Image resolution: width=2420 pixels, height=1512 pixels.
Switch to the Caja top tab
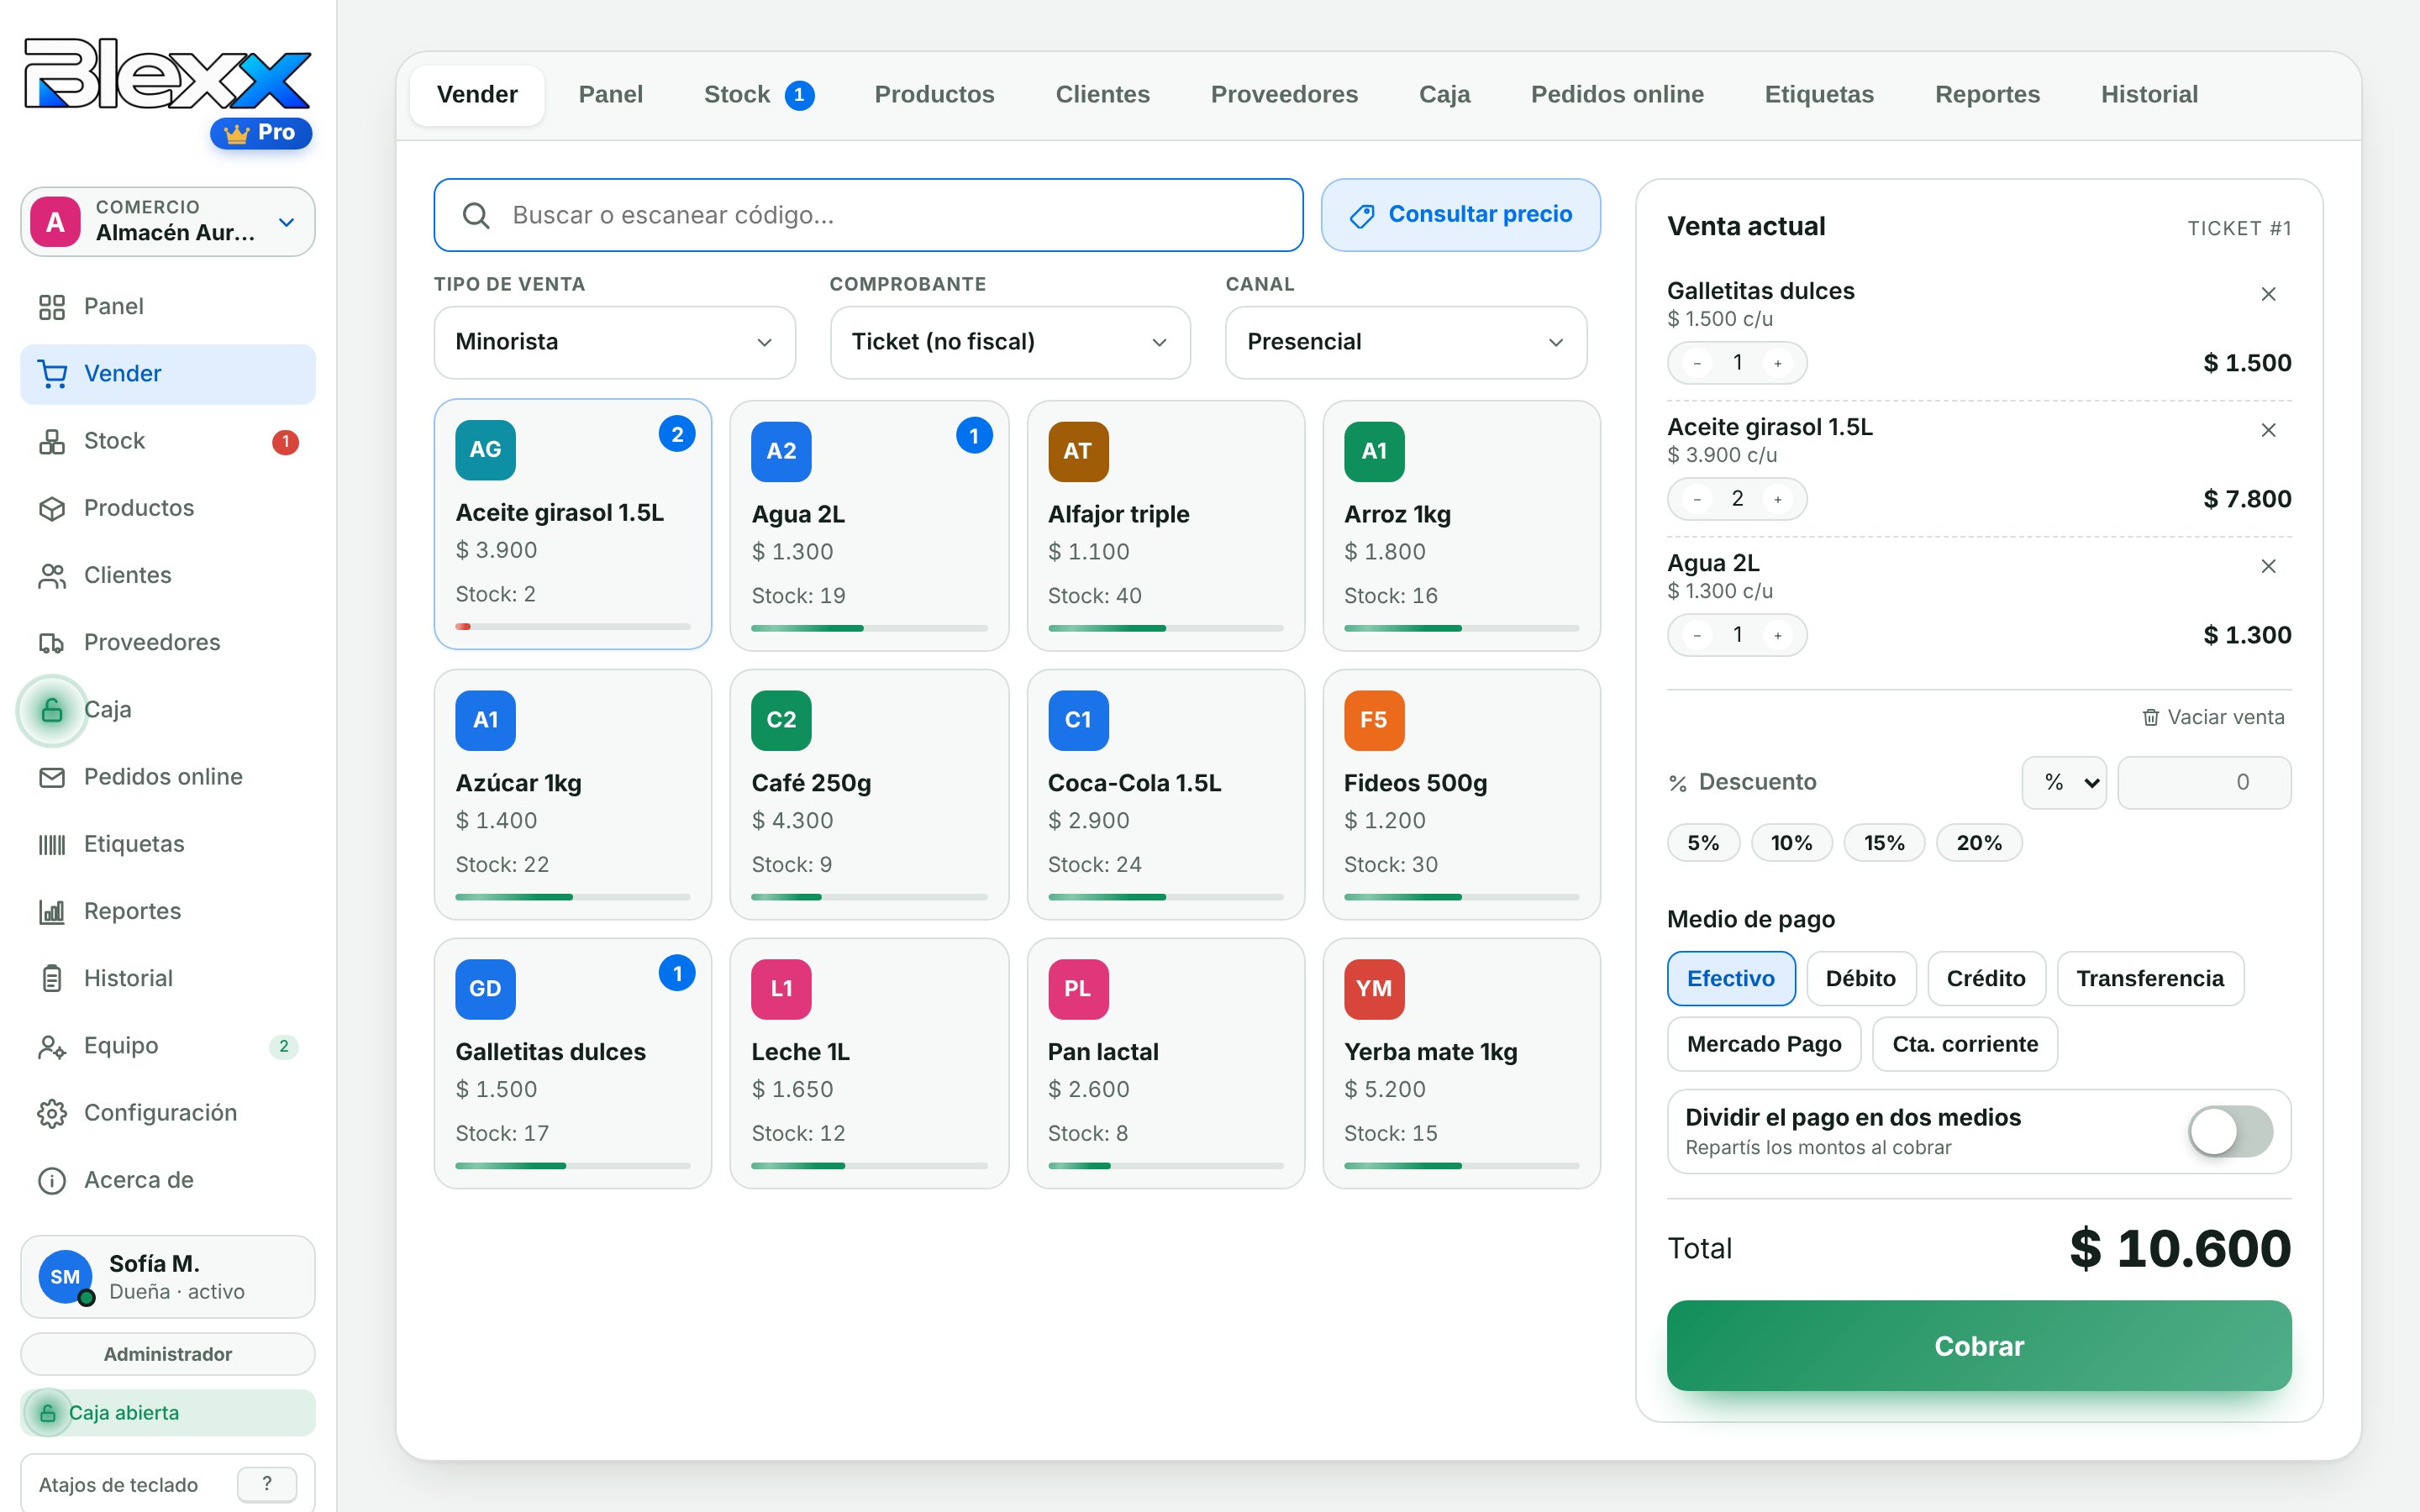1444,94
